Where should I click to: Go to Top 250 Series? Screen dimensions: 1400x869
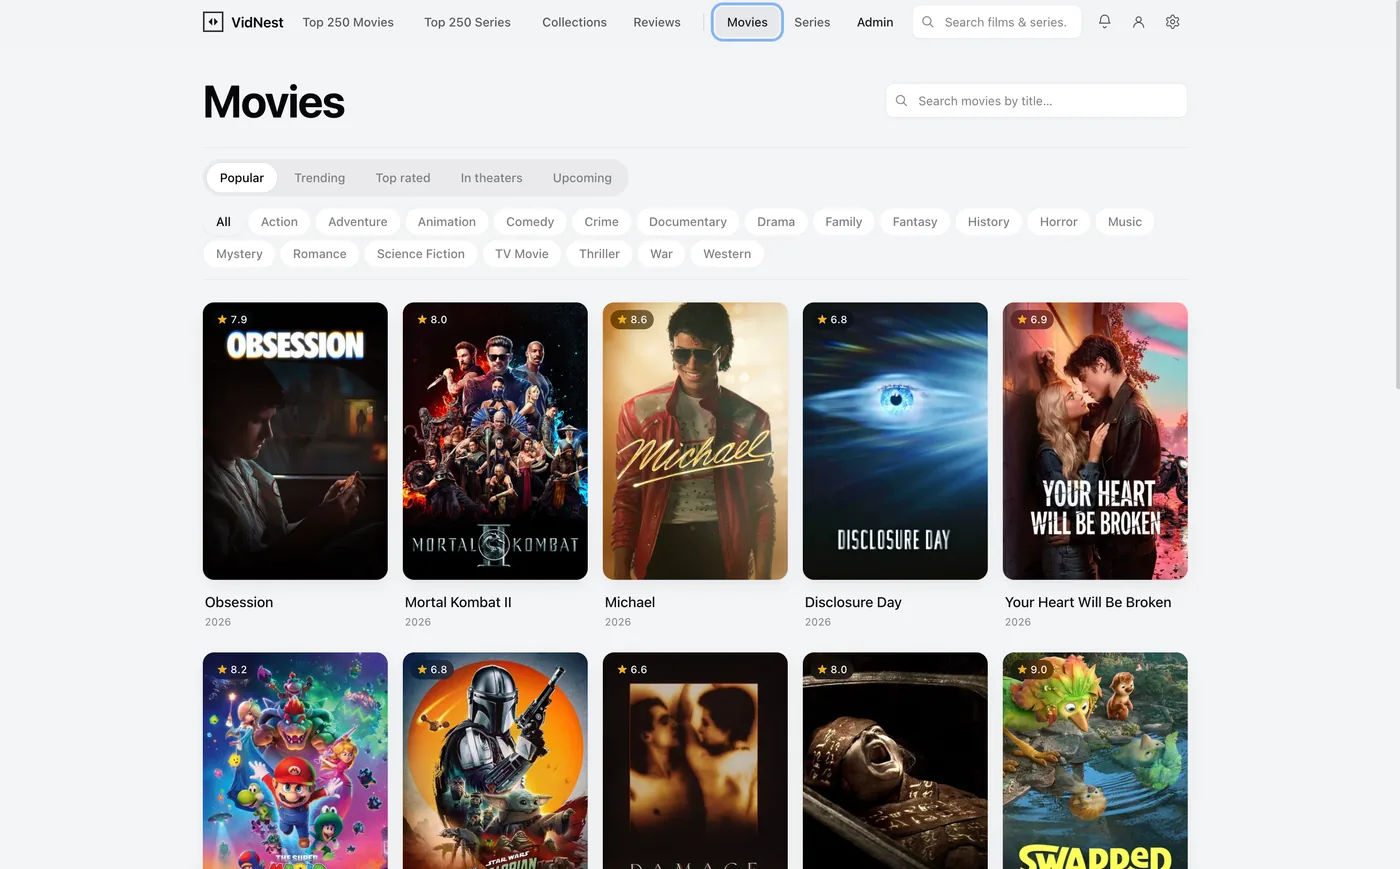467,22
